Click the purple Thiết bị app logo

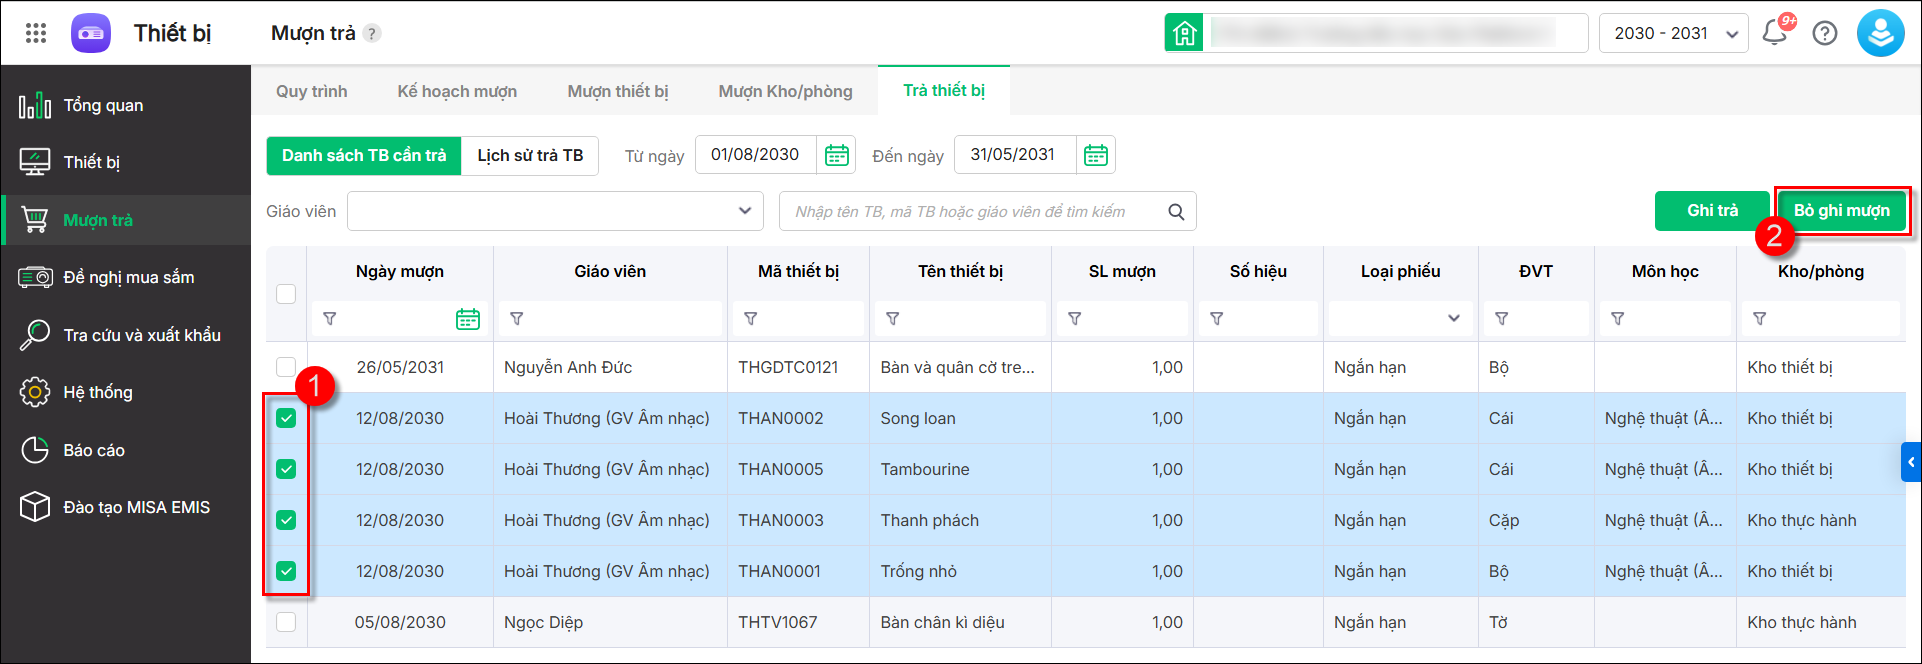click(x=91, y=33)
